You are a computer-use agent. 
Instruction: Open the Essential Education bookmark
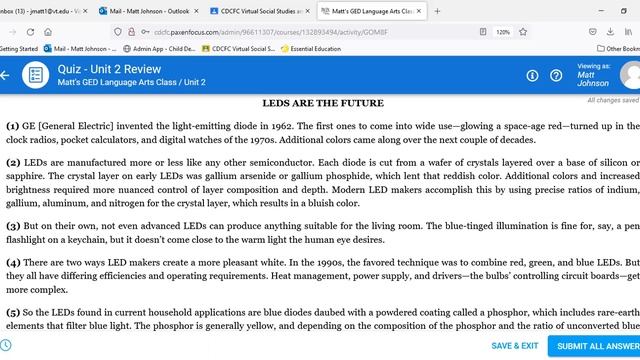click(x=311, y=49)
